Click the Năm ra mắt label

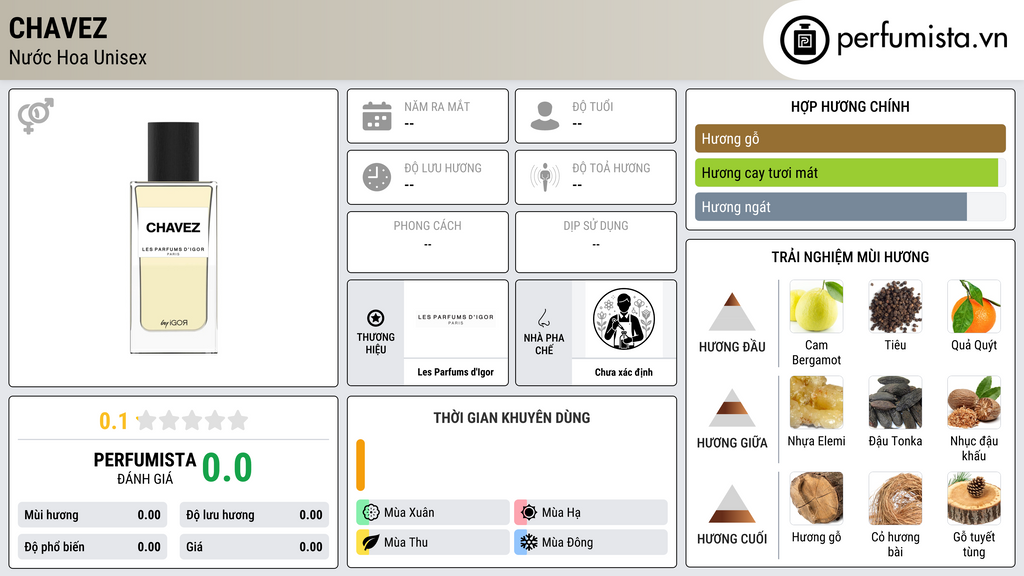coord(437,106)
